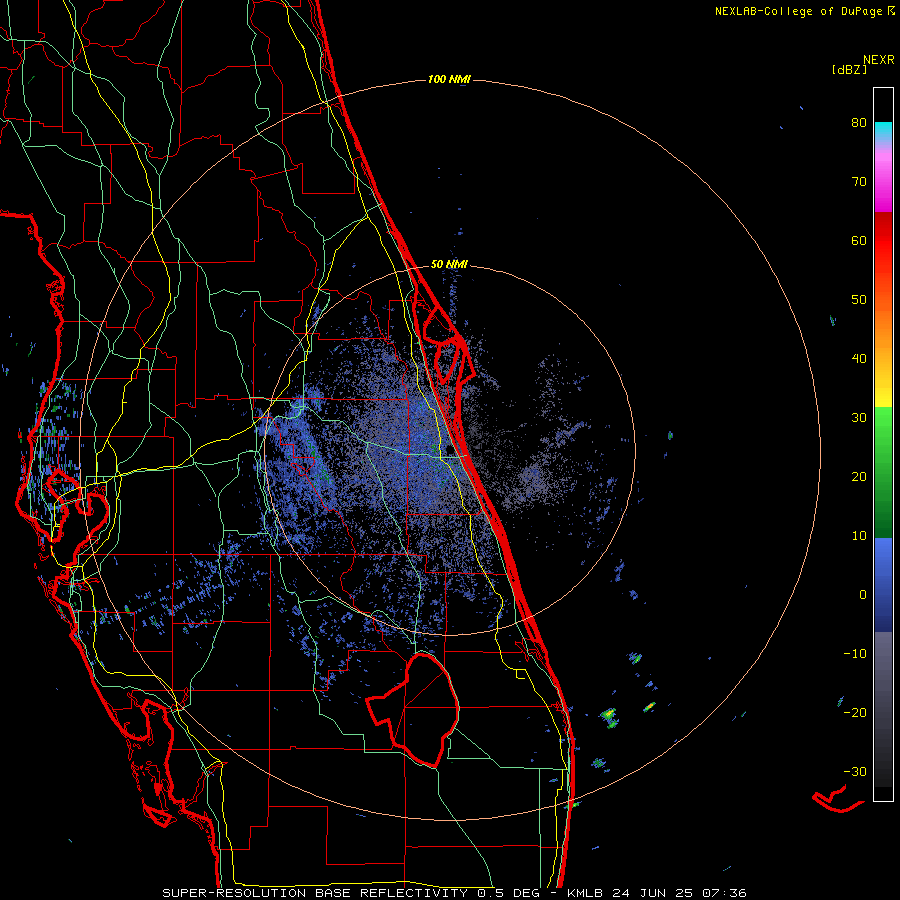900x900 pixels.
Task: Click the -30 dBZ legend value
Action: click(855, 772)
